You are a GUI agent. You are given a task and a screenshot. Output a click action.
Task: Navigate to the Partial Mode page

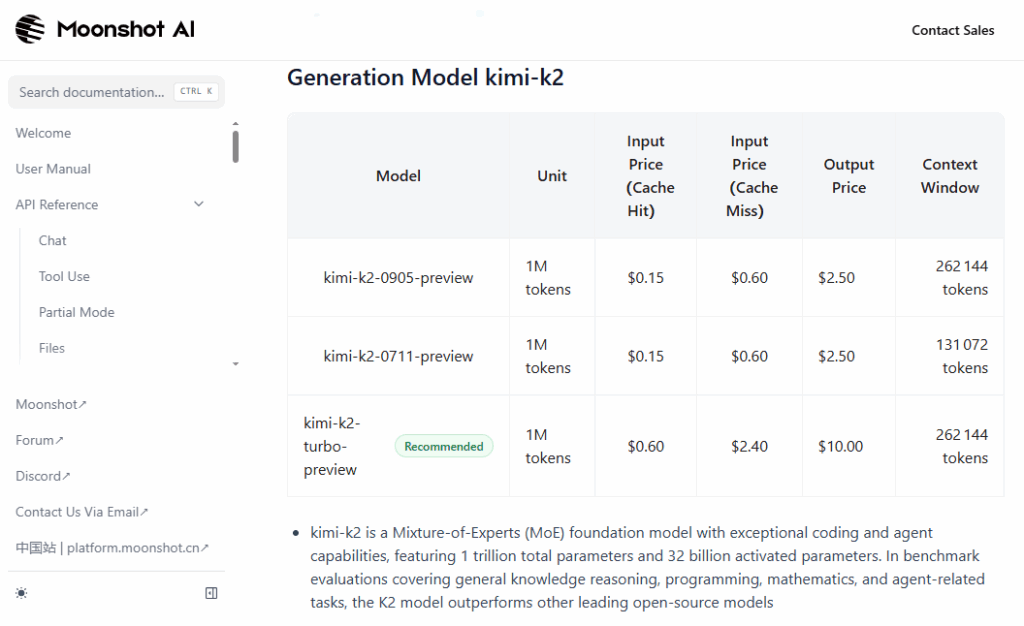[x=76, y=313]
